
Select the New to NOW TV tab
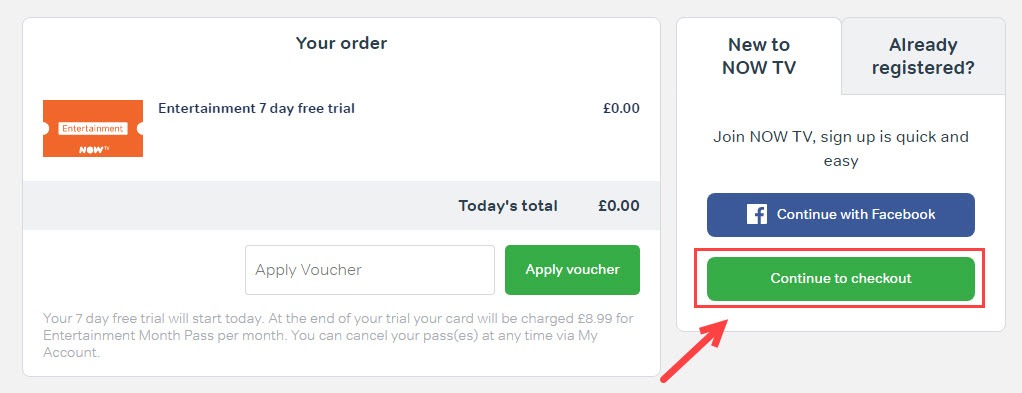pyautogui.click(x=759, y=56)
